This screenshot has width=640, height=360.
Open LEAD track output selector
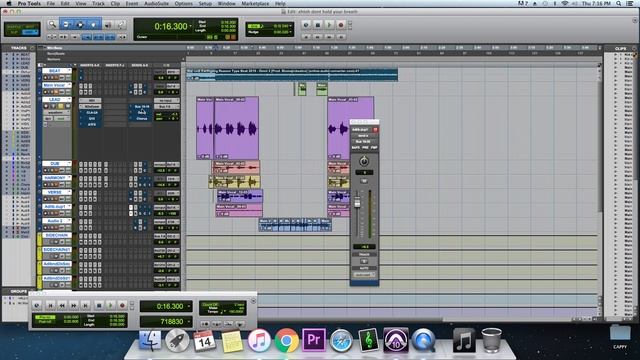click(166, 106)
